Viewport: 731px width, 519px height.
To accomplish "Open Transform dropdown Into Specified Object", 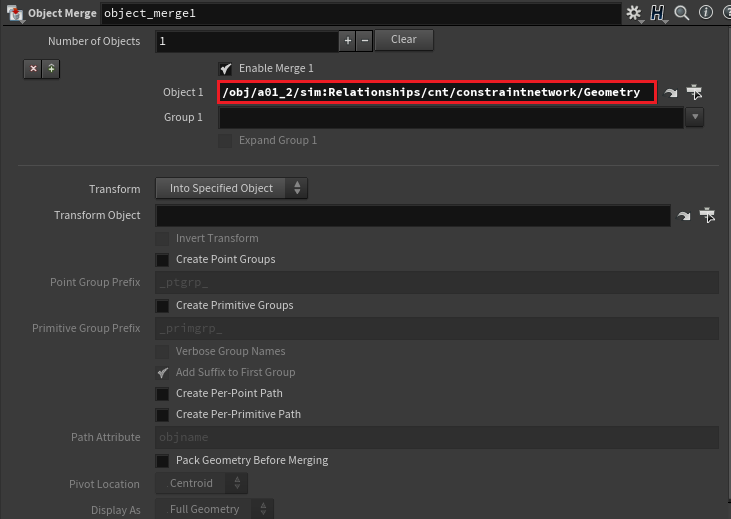I will click(x=232, y=188).
